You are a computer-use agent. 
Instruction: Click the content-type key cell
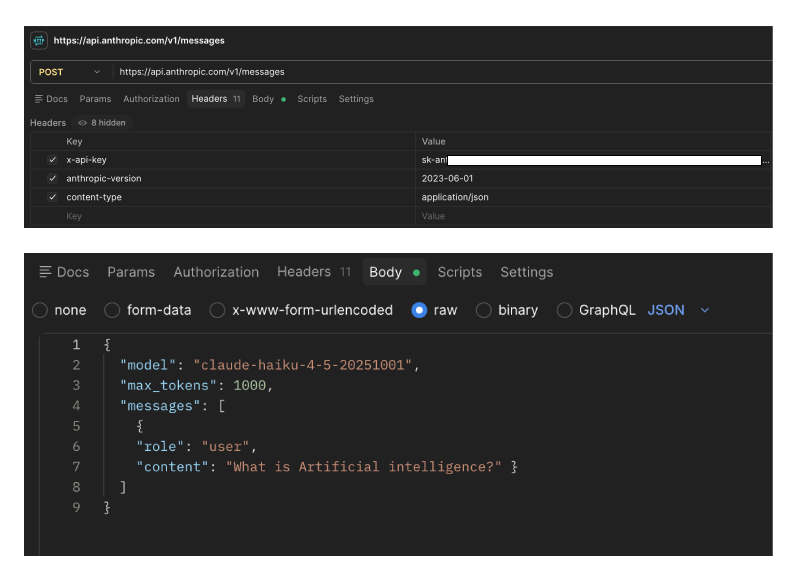click(238, 197)
